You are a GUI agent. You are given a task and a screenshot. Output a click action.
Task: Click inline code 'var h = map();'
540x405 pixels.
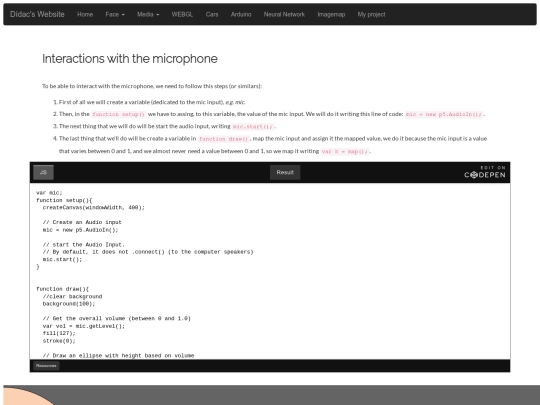point(345,151)
